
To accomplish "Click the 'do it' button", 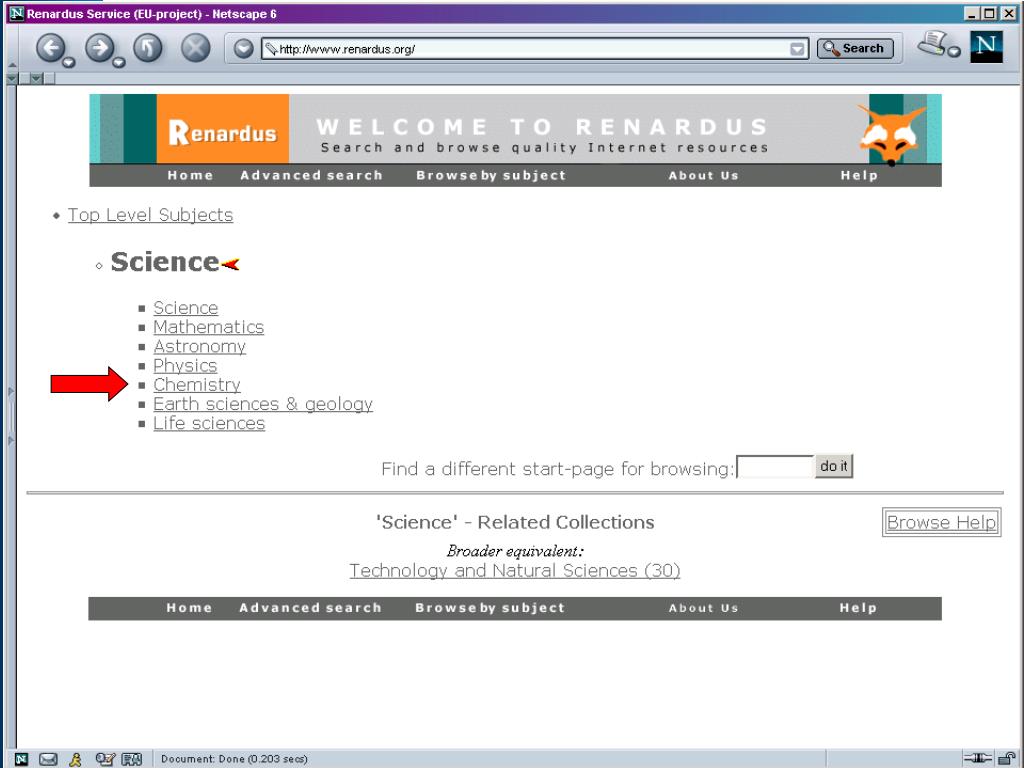I will [x=834, y=466].
